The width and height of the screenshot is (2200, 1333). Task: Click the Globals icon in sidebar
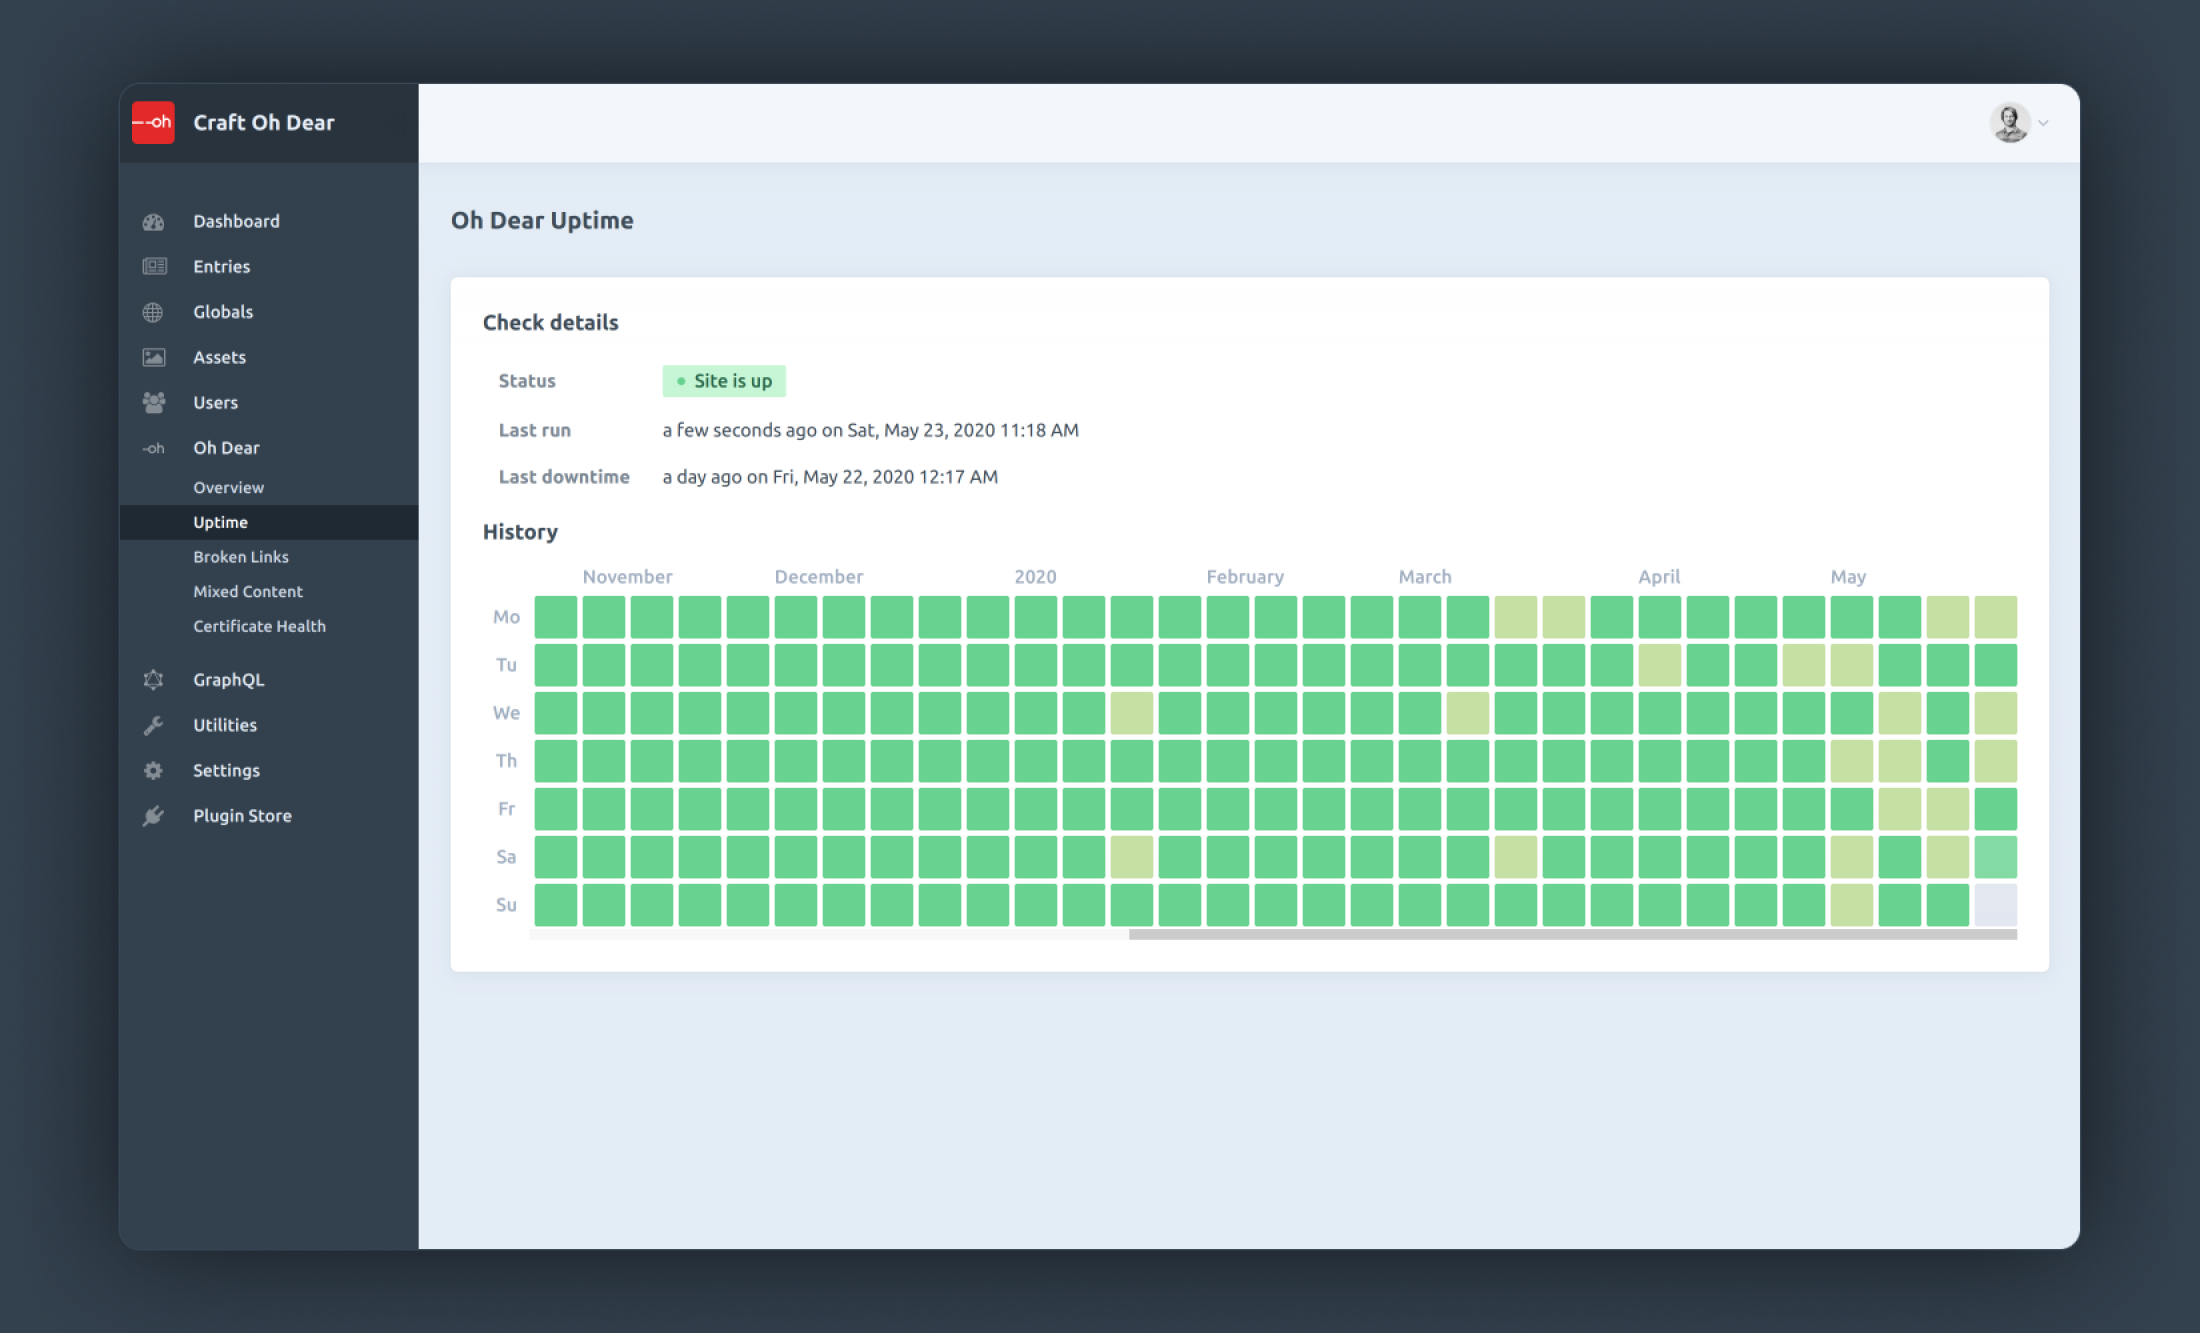pos(154,311)
